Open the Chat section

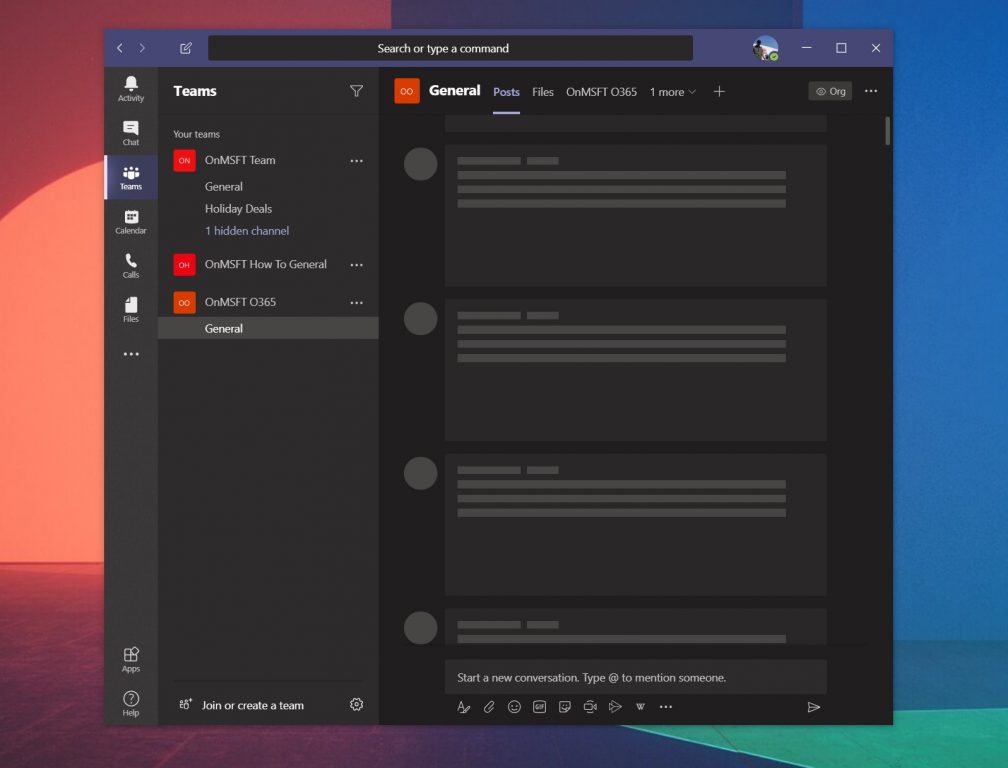[131, 132]
